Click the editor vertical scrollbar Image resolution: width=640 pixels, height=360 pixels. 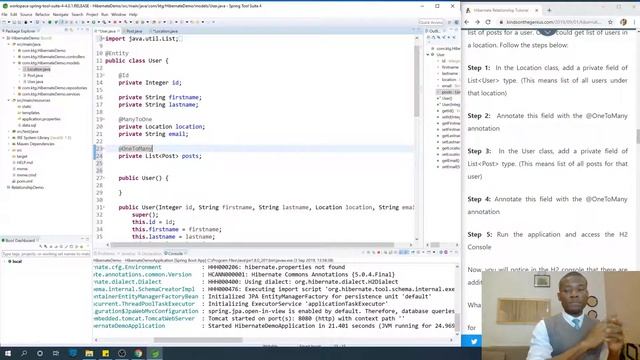tap(417, 81)
